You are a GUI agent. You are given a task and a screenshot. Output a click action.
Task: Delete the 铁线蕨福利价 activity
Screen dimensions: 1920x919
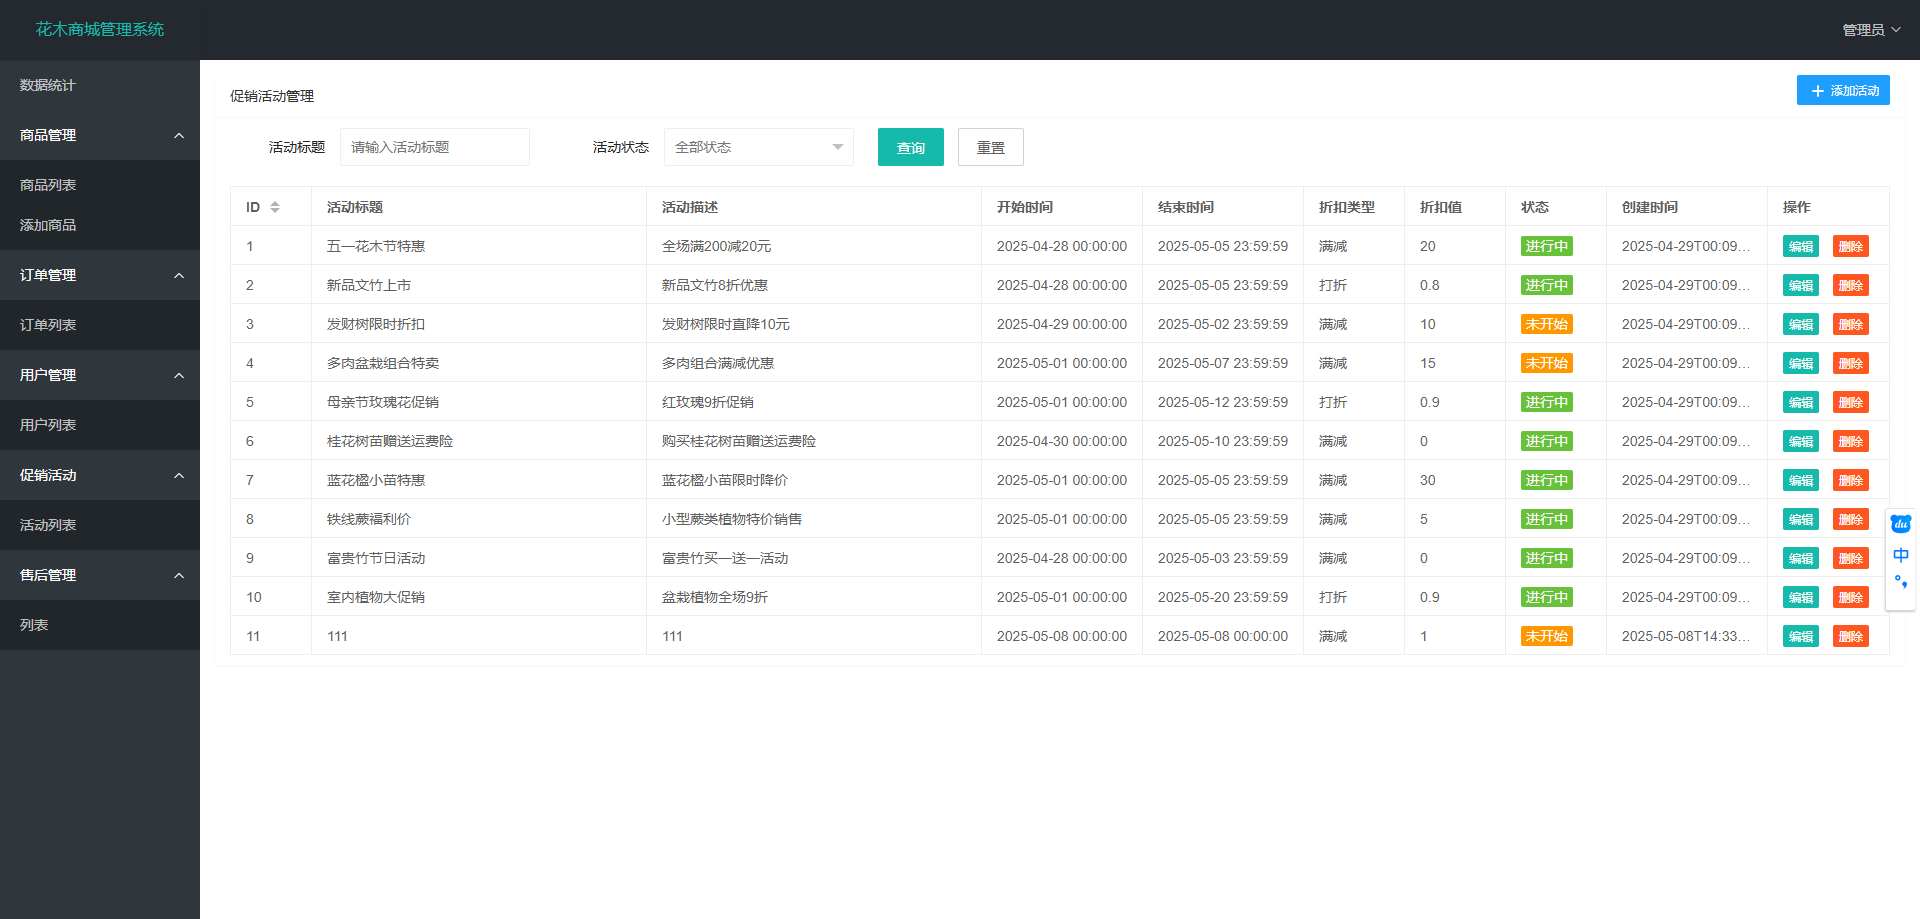1851,519
